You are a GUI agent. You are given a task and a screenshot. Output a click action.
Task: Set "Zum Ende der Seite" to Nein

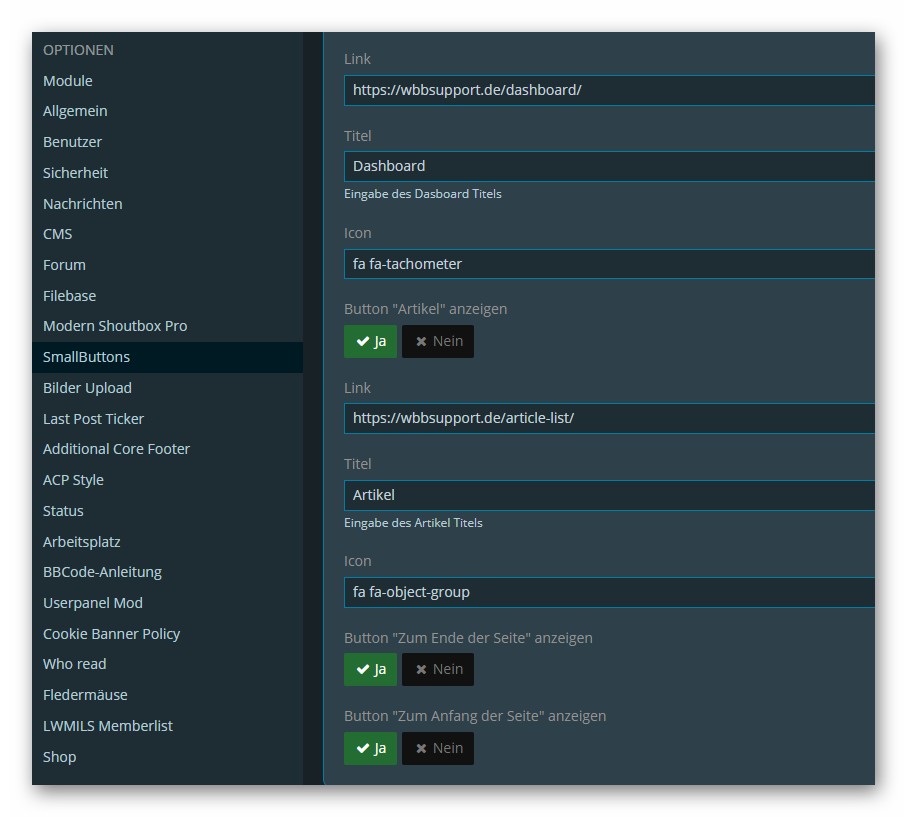coord(438,669)
